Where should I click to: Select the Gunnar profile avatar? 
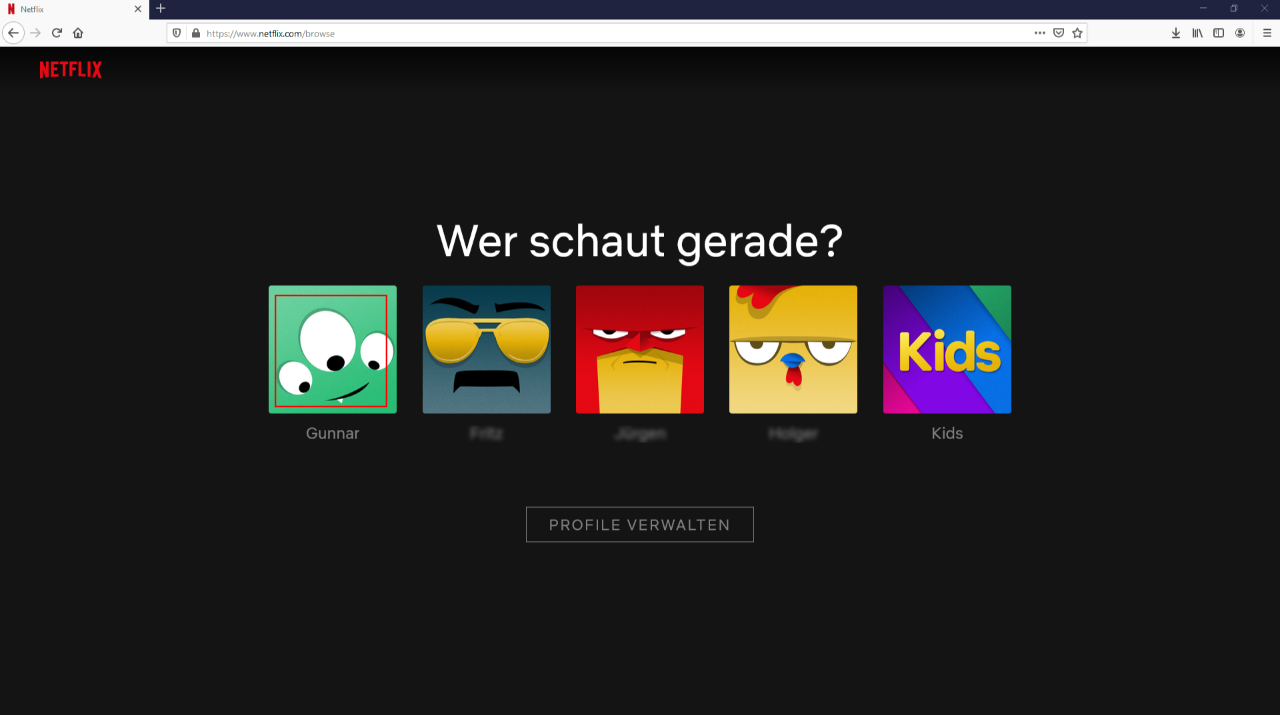click(332, 349)
